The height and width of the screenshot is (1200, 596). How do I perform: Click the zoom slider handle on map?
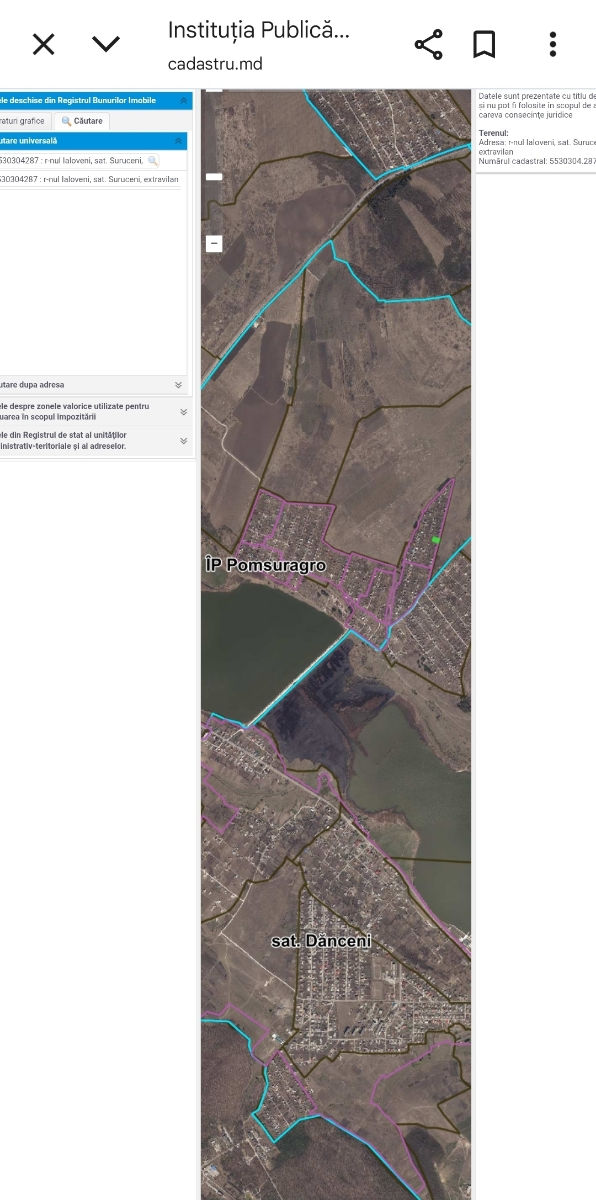tap(214, 176)
